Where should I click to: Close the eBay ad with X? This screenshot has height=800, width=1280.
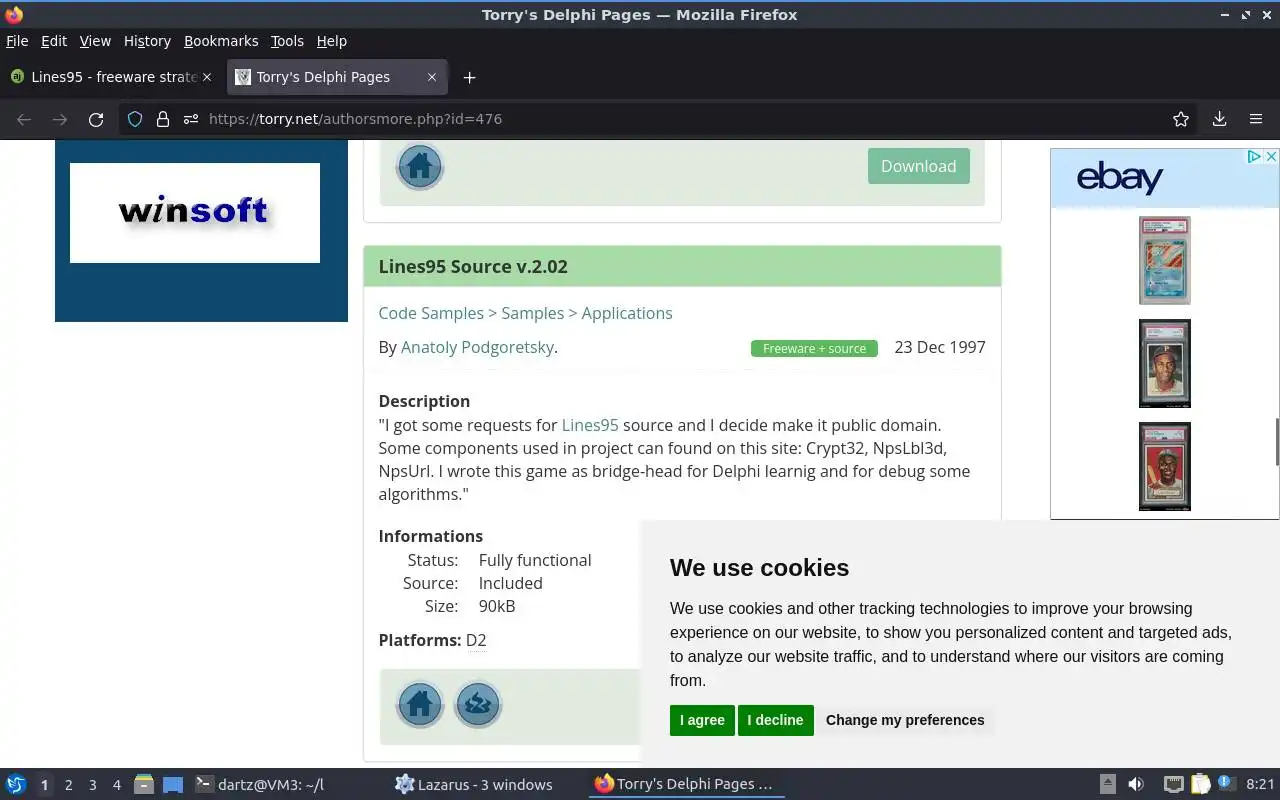point(1271,157)
